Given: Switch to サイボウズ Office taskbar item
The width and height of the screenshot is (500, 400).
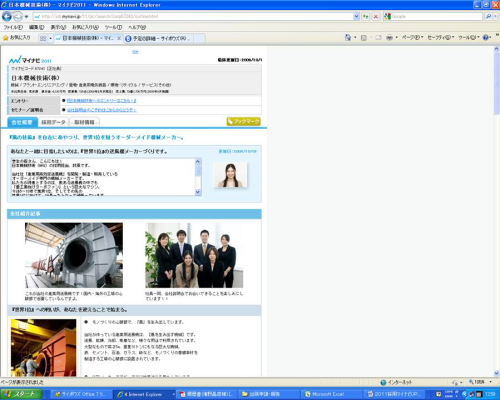Looking at the screenshot, I should (x=80, y=394).
